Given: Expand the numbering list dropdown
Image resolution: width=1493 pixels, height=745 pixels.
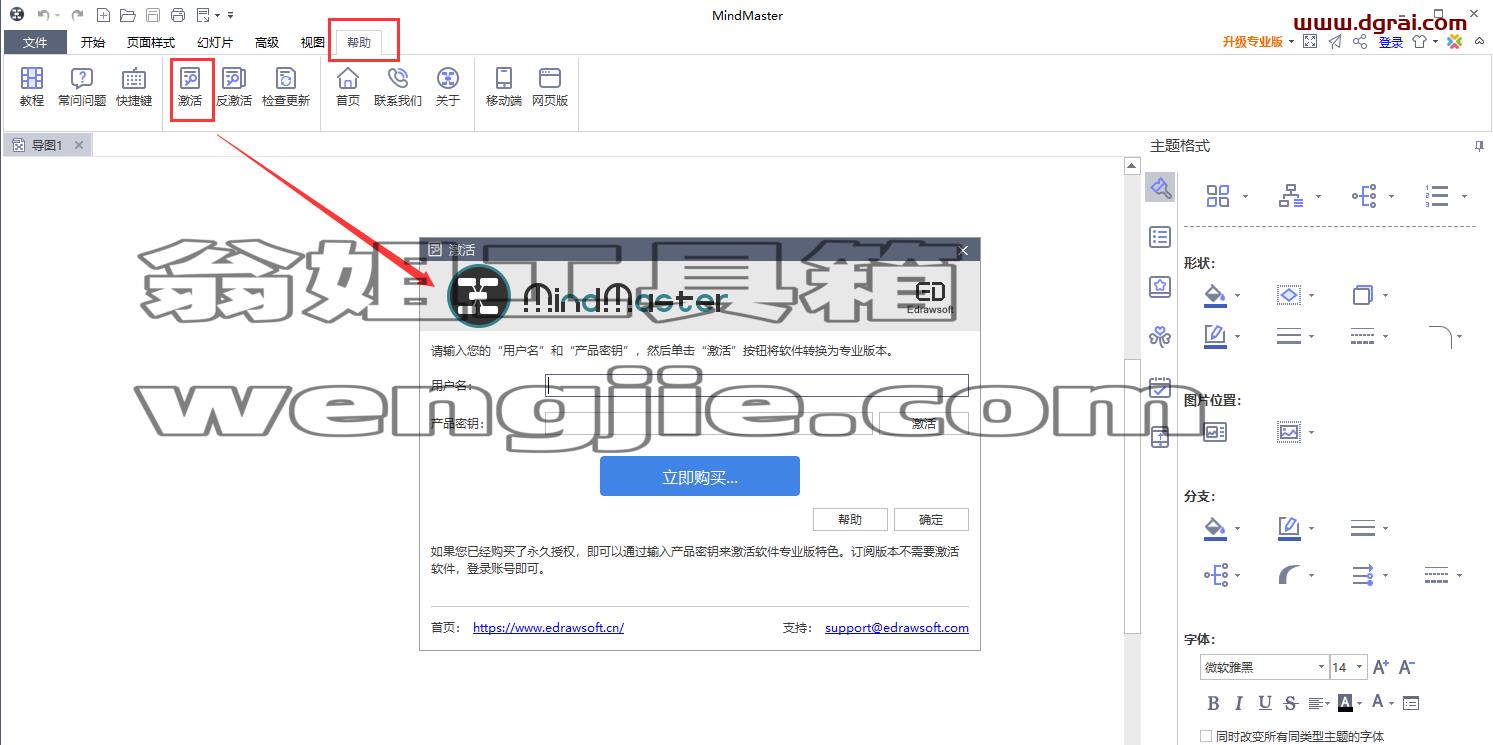Looking at the screenshot, I should (x=1465, y=197).
